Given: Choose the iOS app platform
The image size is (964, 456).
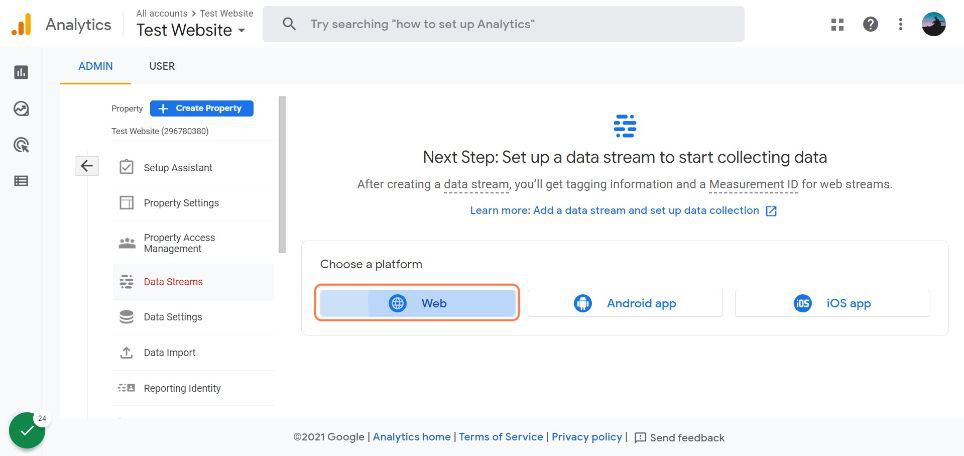Looking at the screenshot, I should (832, 303).
